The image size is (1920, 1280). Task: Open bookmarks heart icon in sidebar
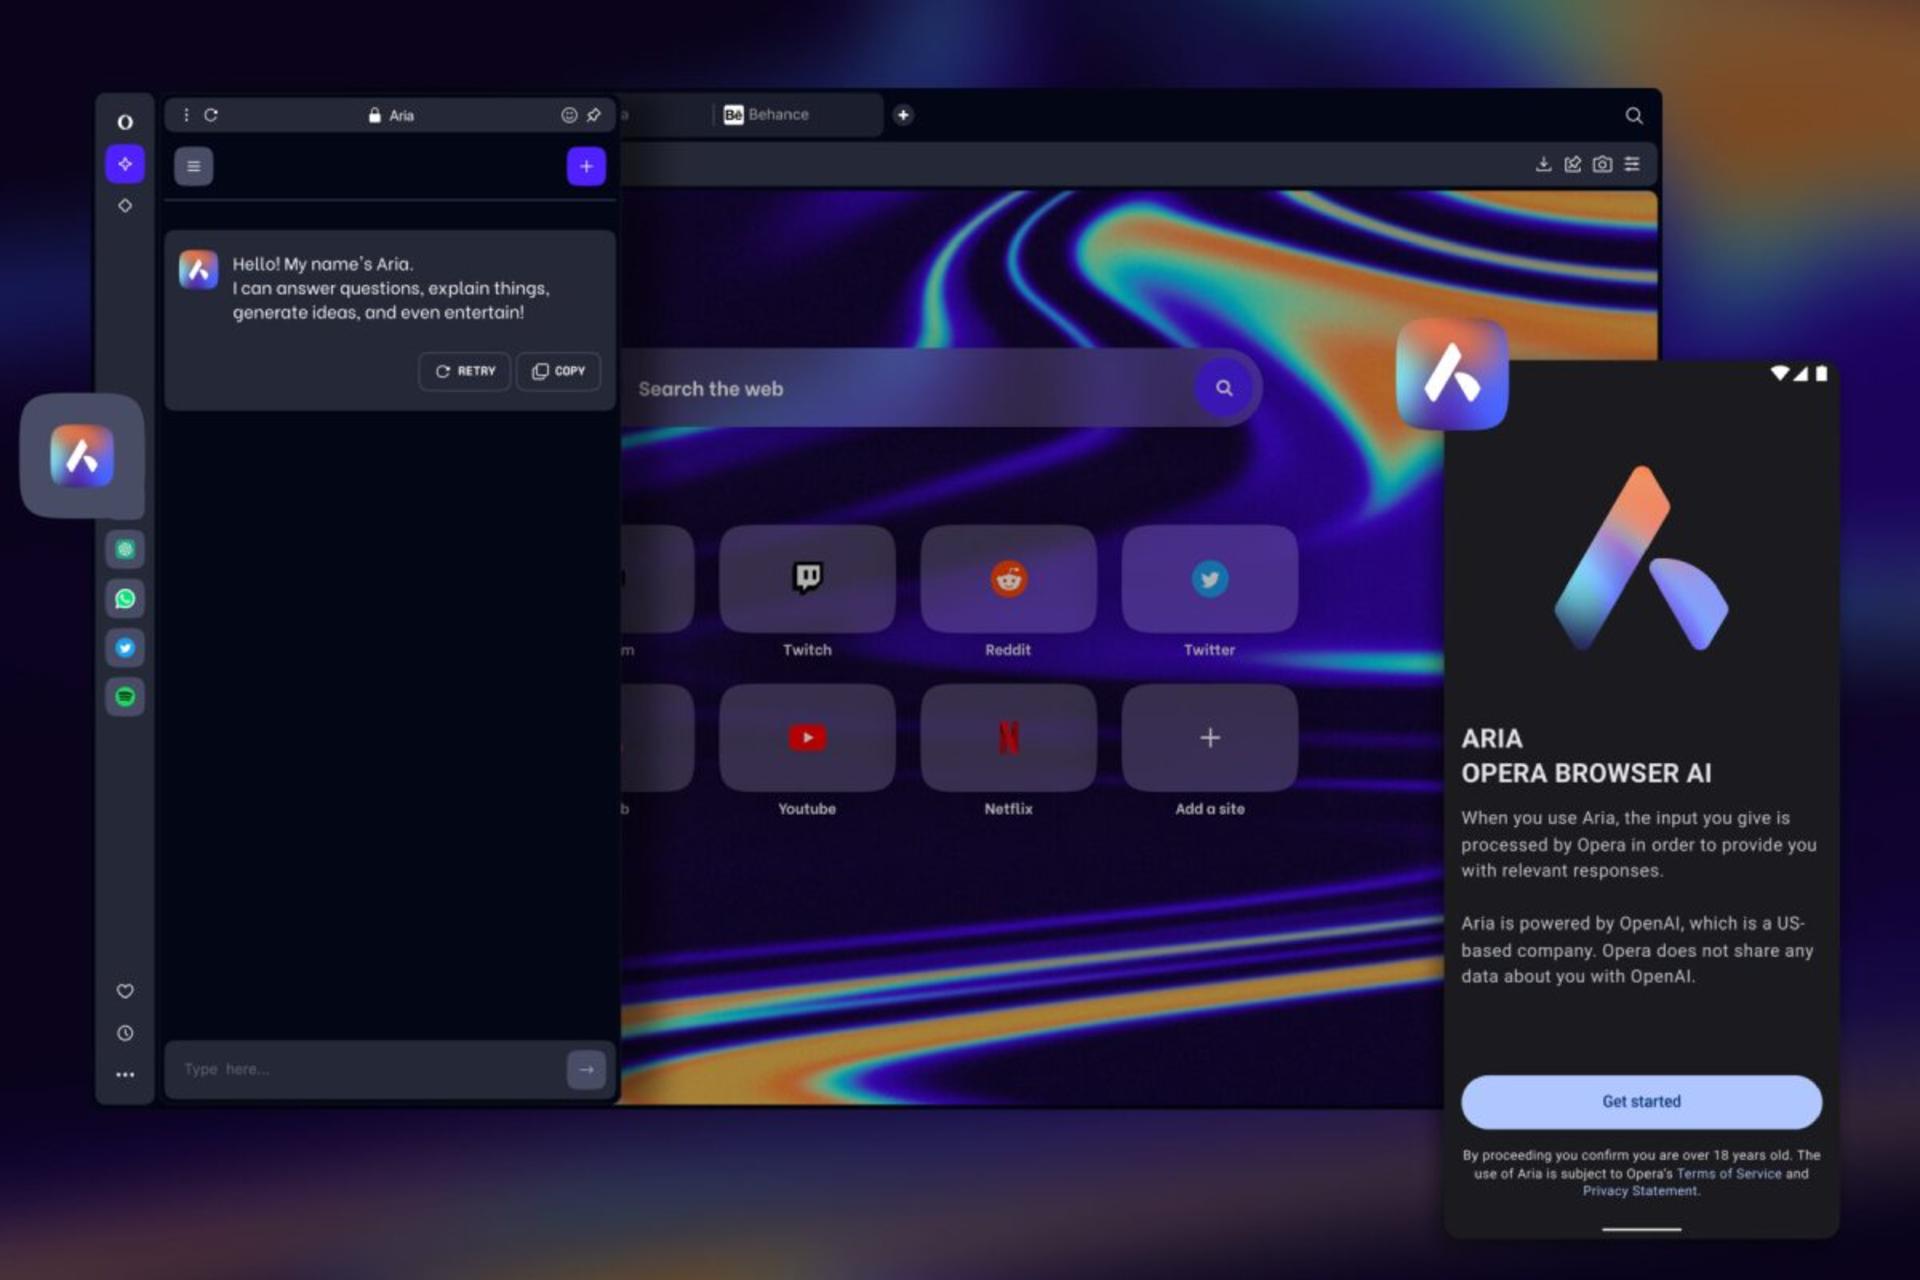pyautogui.click(x=125, y=991)
